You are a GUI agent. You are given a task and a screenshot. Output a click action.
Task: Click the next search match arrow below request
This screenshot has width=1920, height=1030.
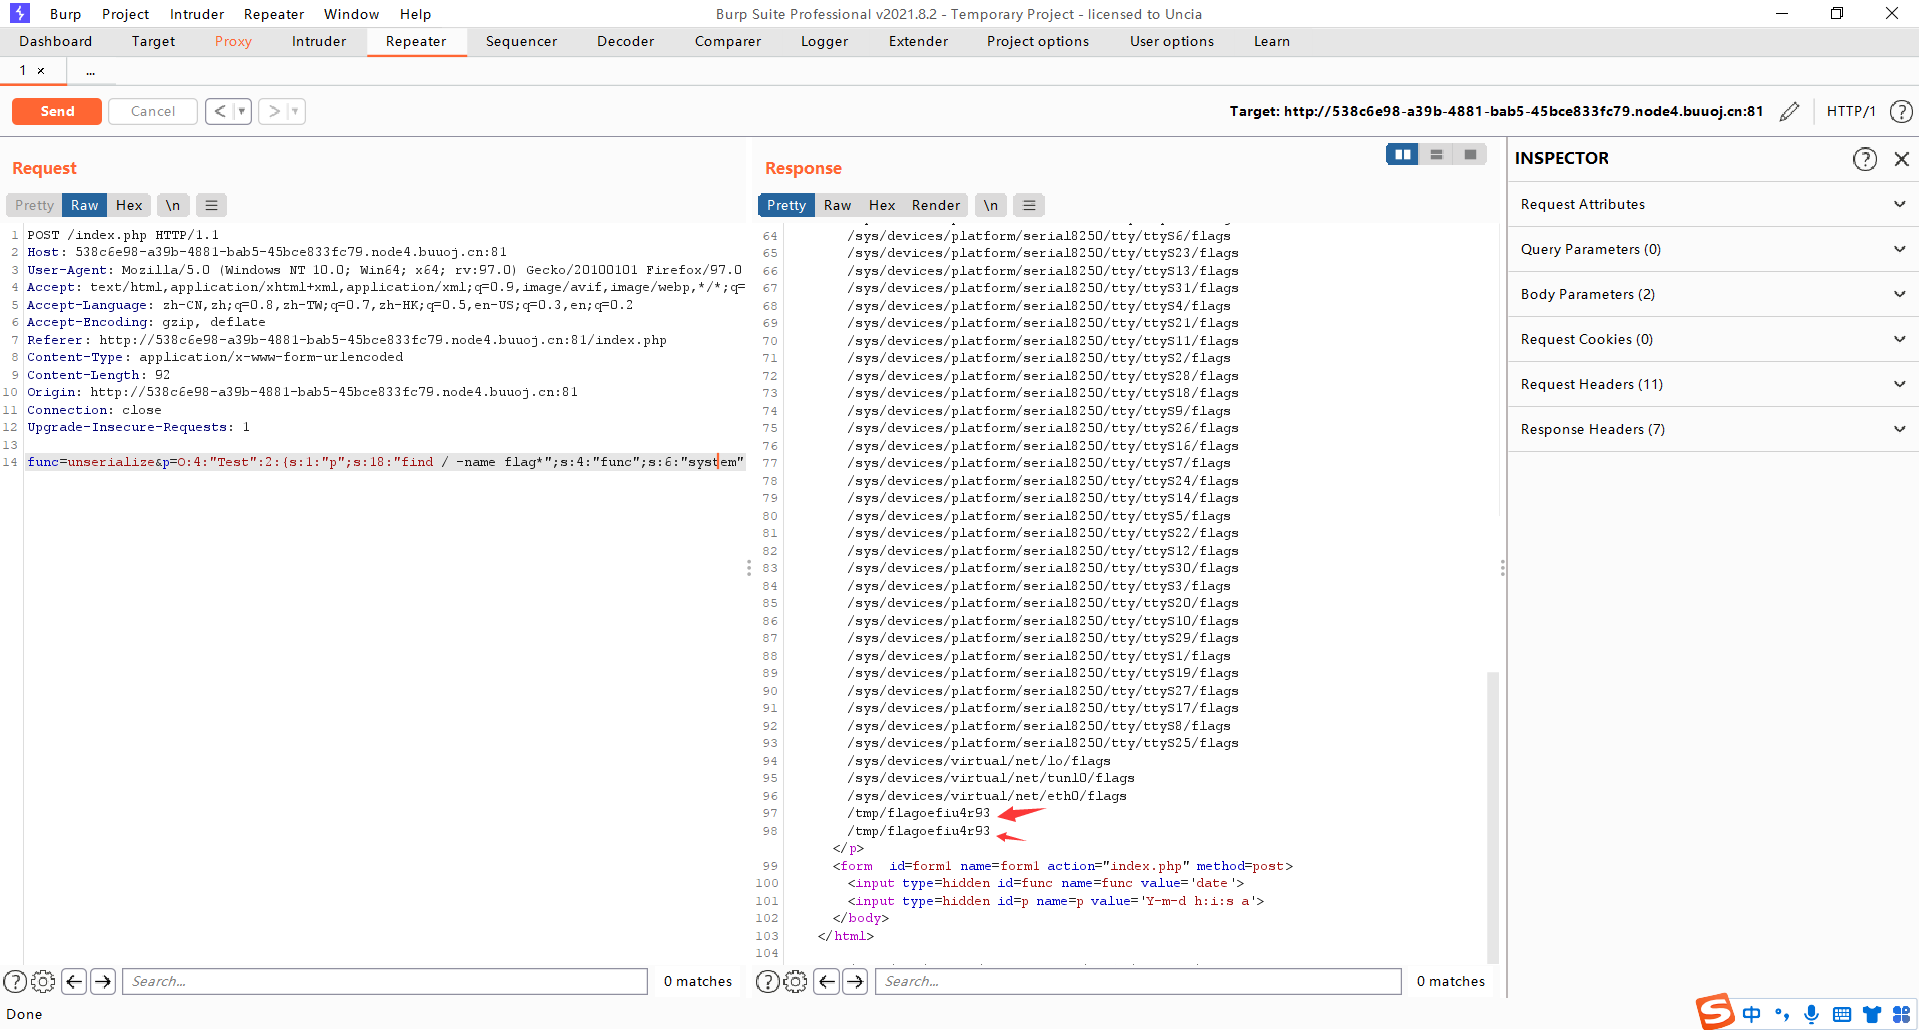[102, 981]
